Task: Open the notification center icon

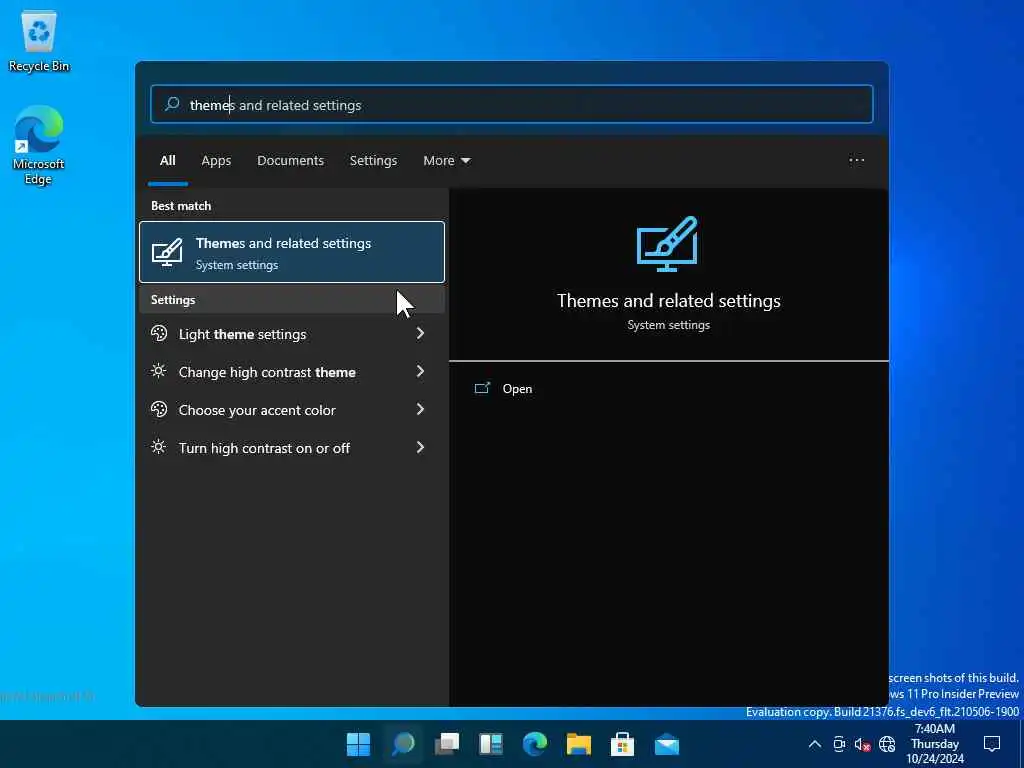Action: [992, 743]
